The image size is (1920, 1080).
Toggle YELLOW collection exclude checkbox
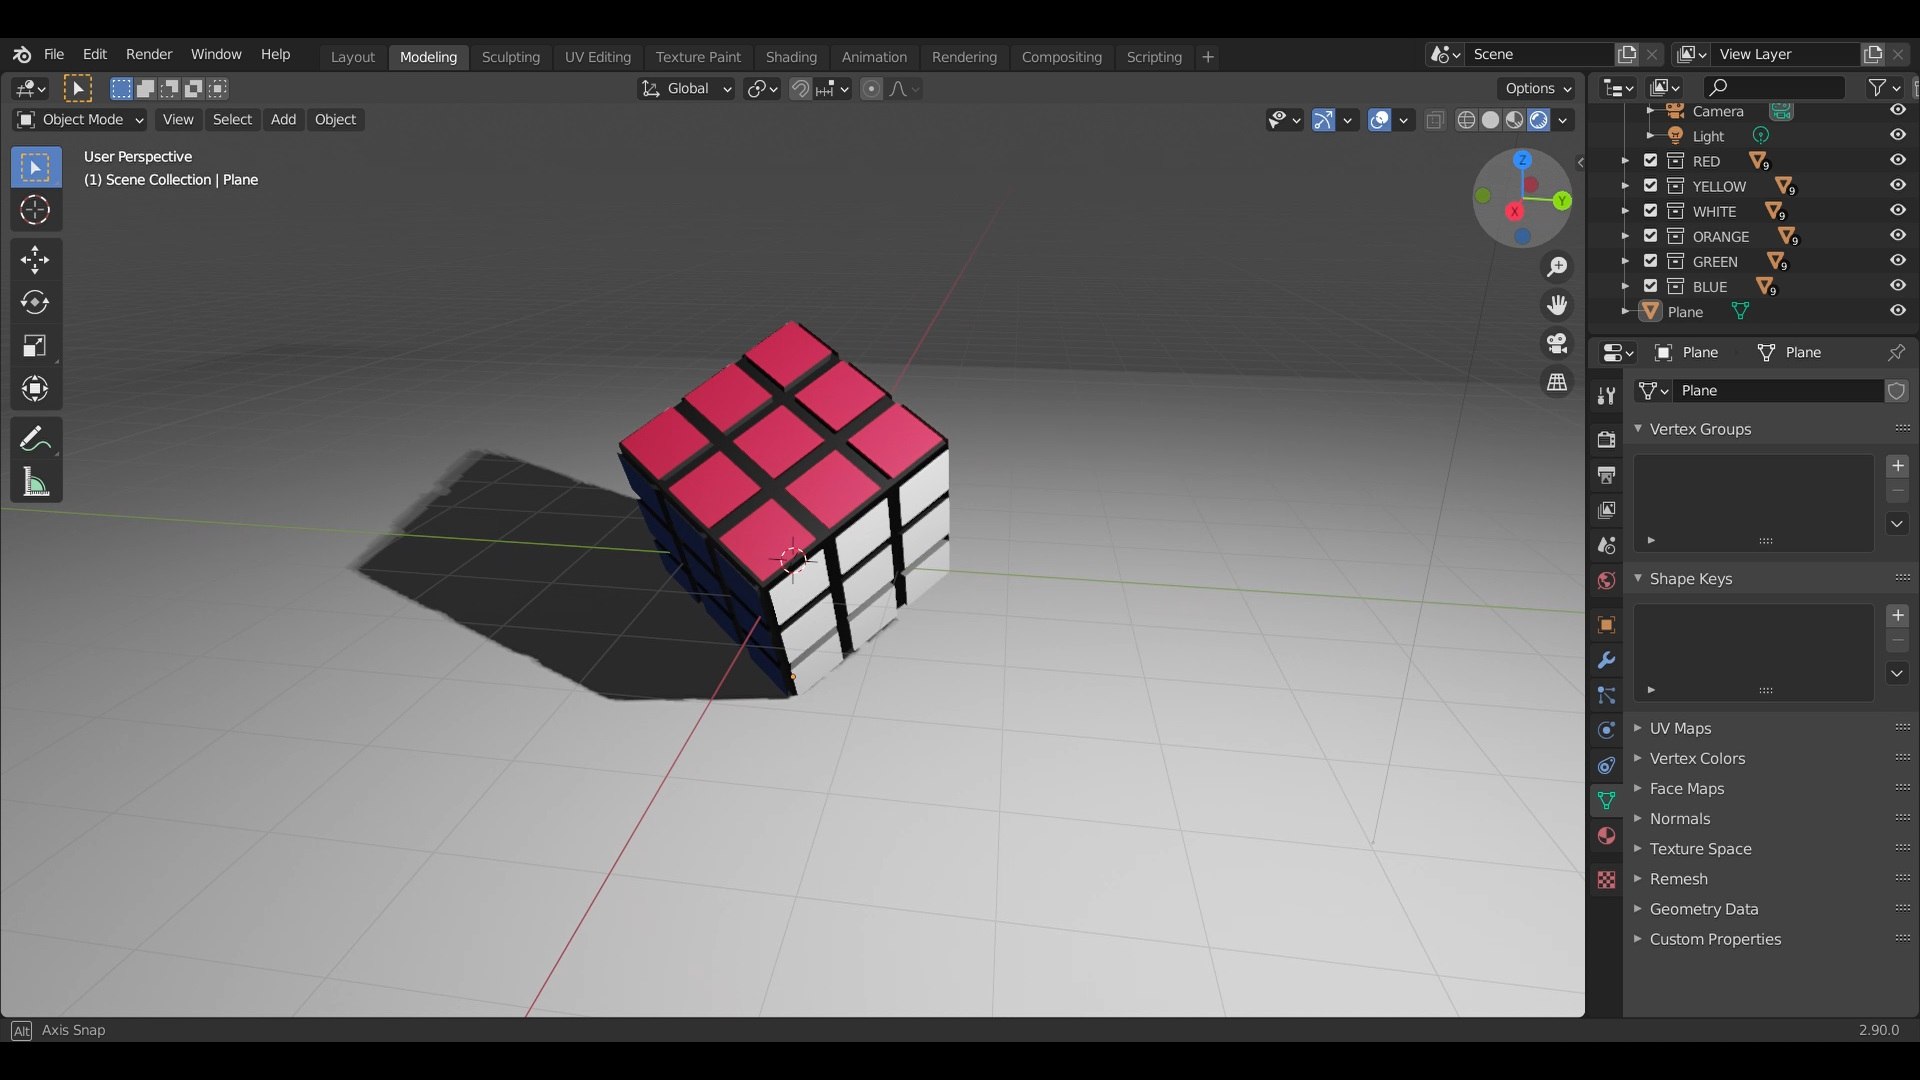click(1650, 185)
